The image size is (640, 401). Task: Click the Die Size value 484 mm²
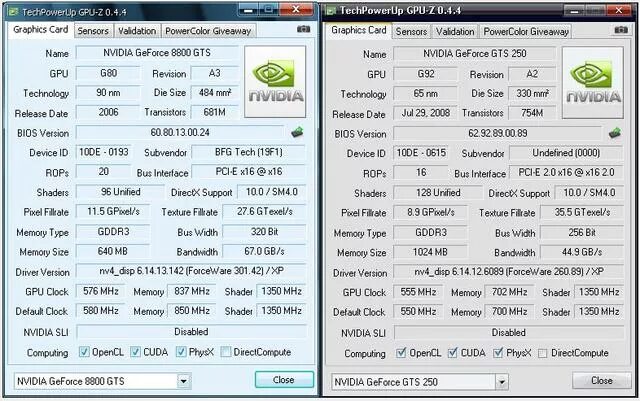(215, 93)
